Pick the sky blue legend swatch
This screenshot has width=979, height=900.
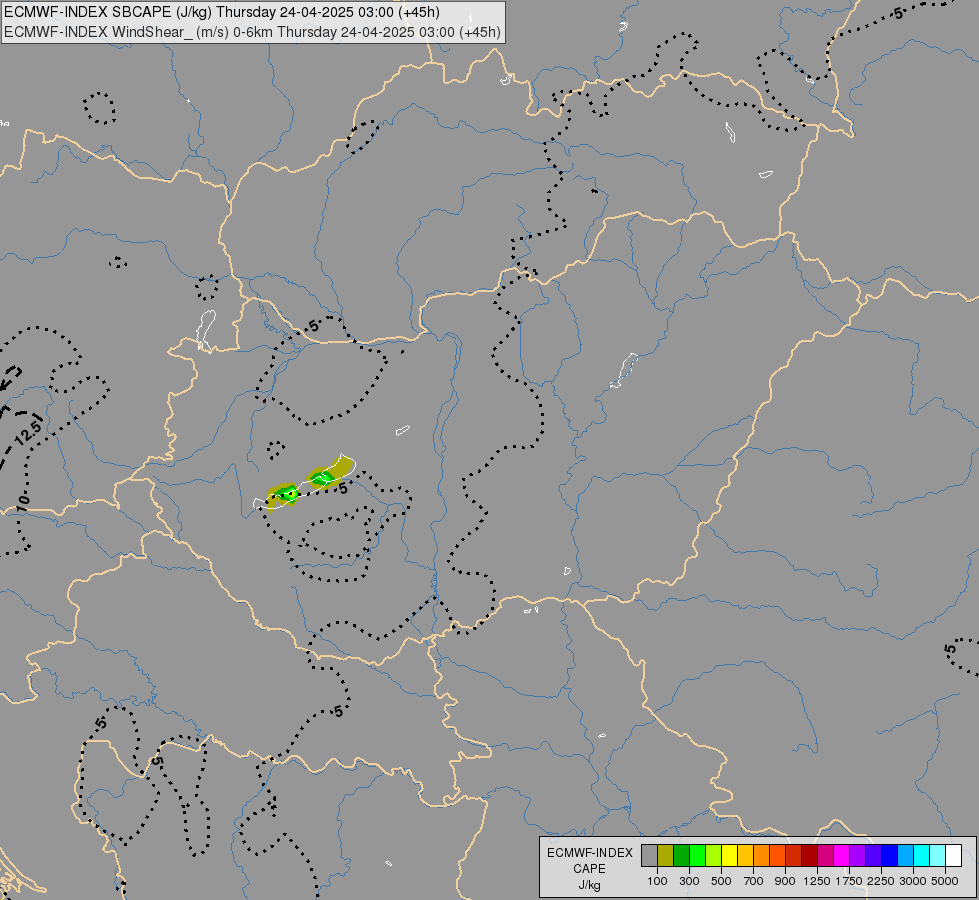905,855
